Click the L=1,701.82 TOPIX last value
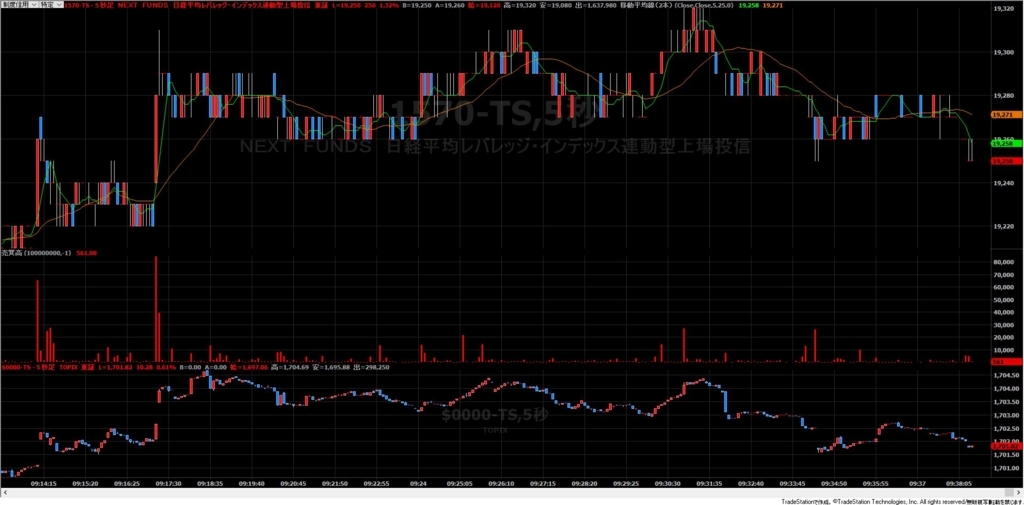Image resolution: width=1024 pixels, height=505 pixels. (116, 367)
